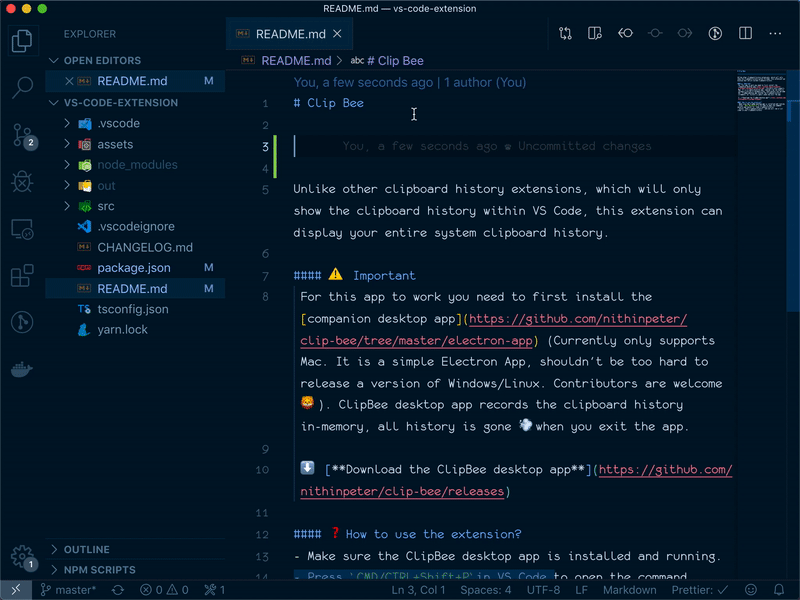Place cursor on '# Clip Bee' heading line

click(328, 103)
